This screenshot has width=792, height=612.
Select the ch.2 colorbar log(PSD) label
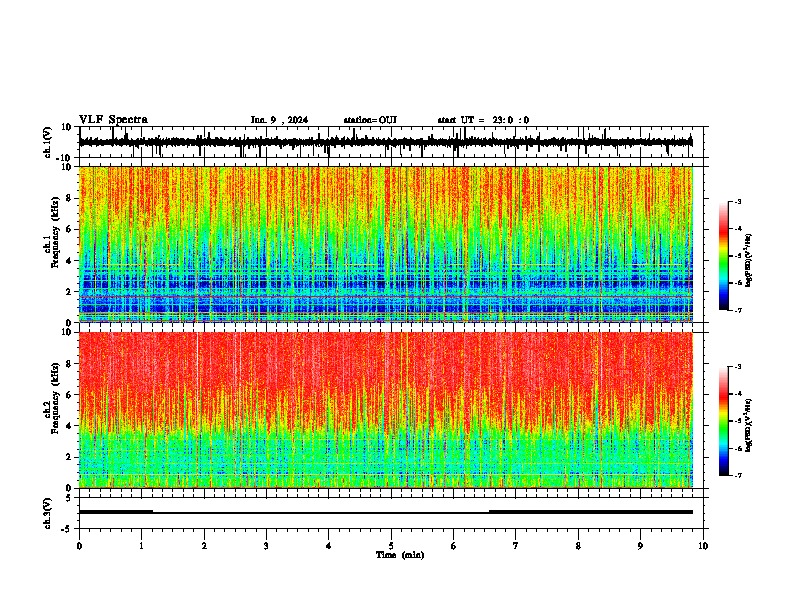(749, 425)
